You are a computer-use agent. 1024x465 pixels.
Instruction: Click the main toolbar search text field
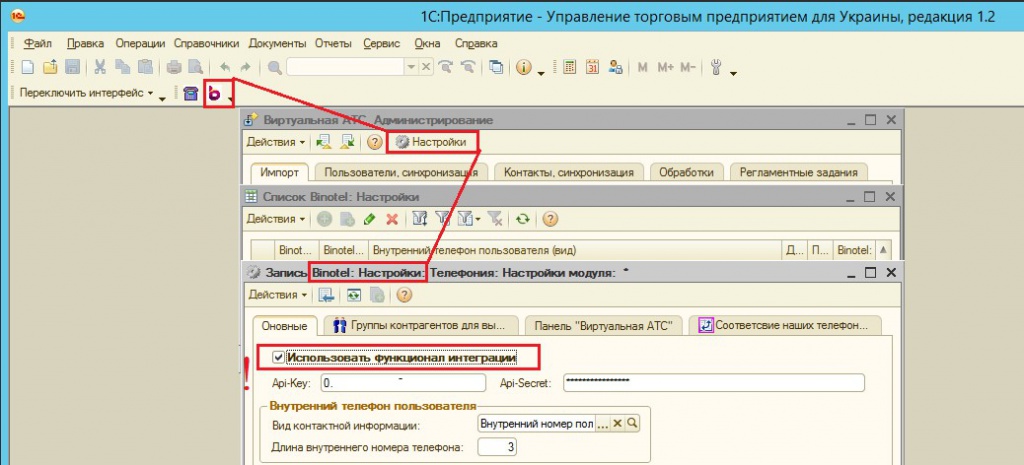(x=345, y=67)
